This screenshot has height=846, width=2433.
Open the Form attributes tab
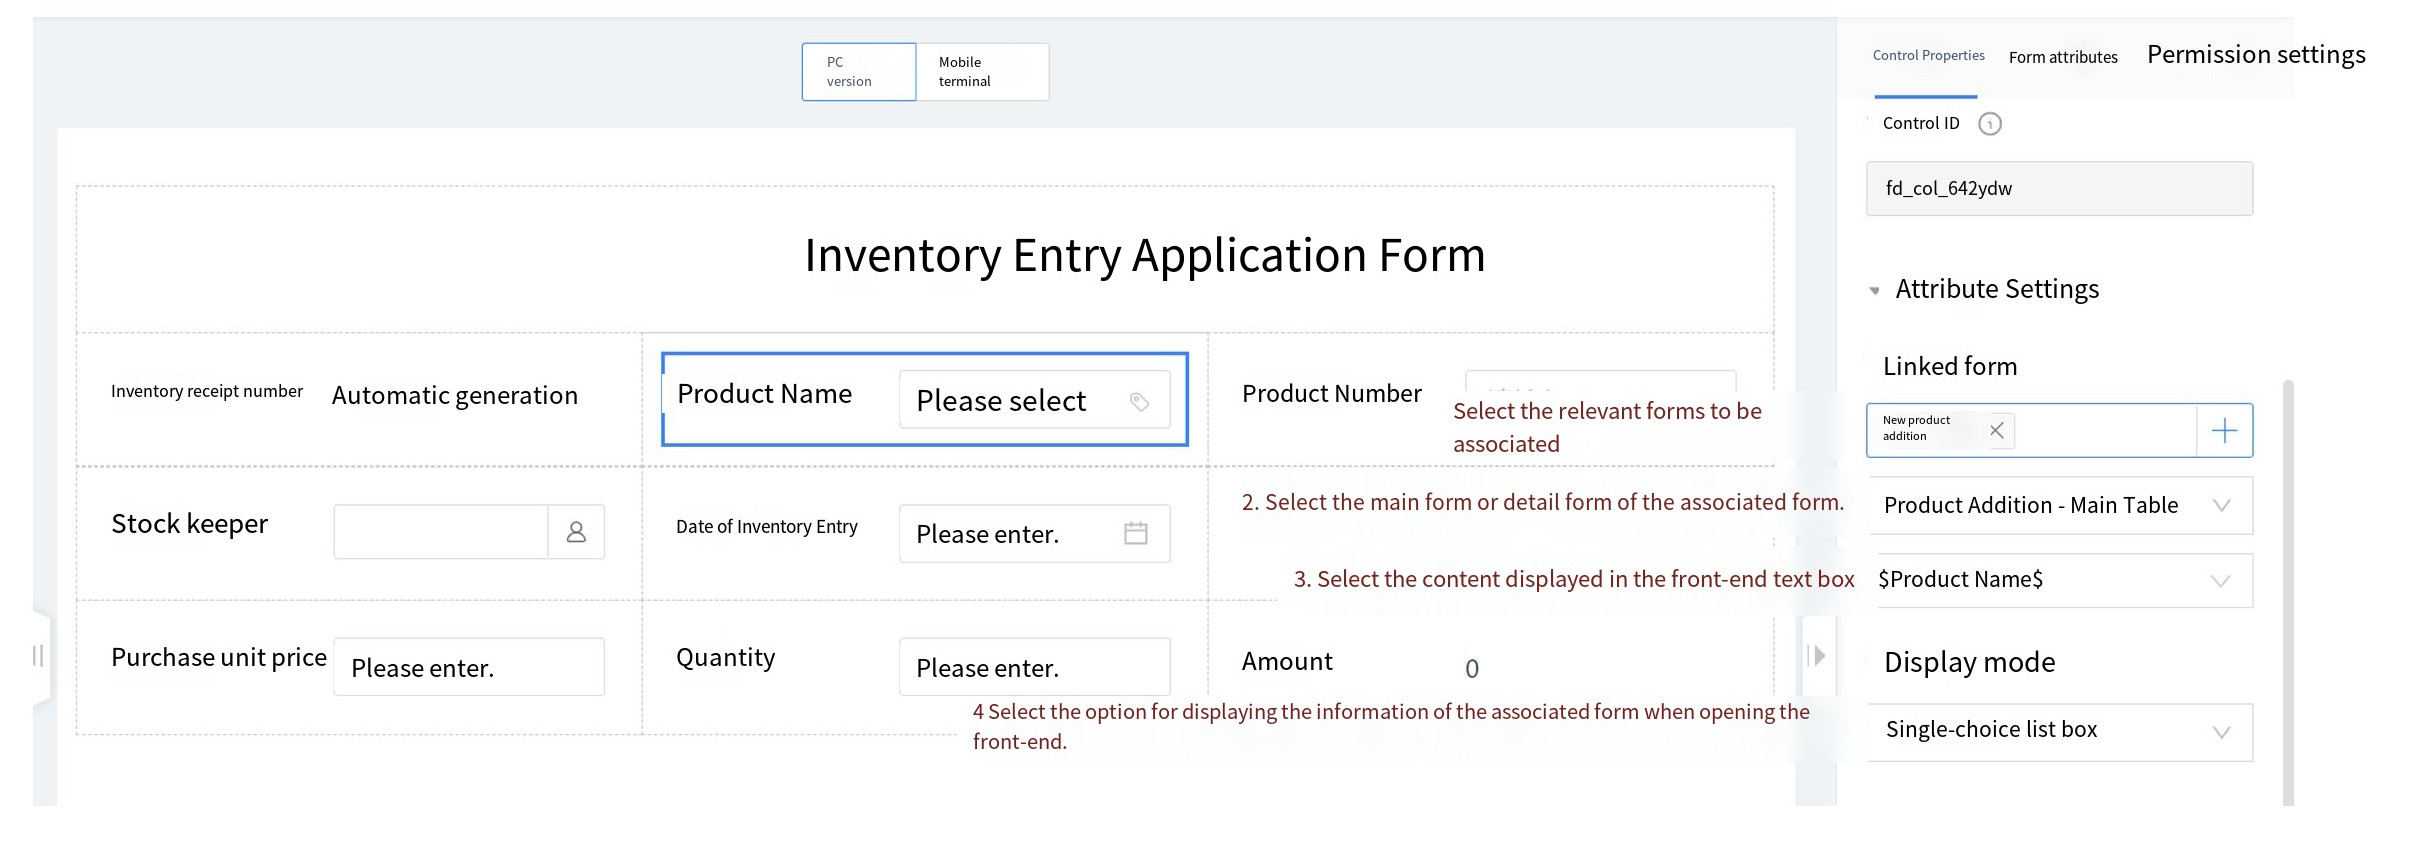click(2063, 58)
